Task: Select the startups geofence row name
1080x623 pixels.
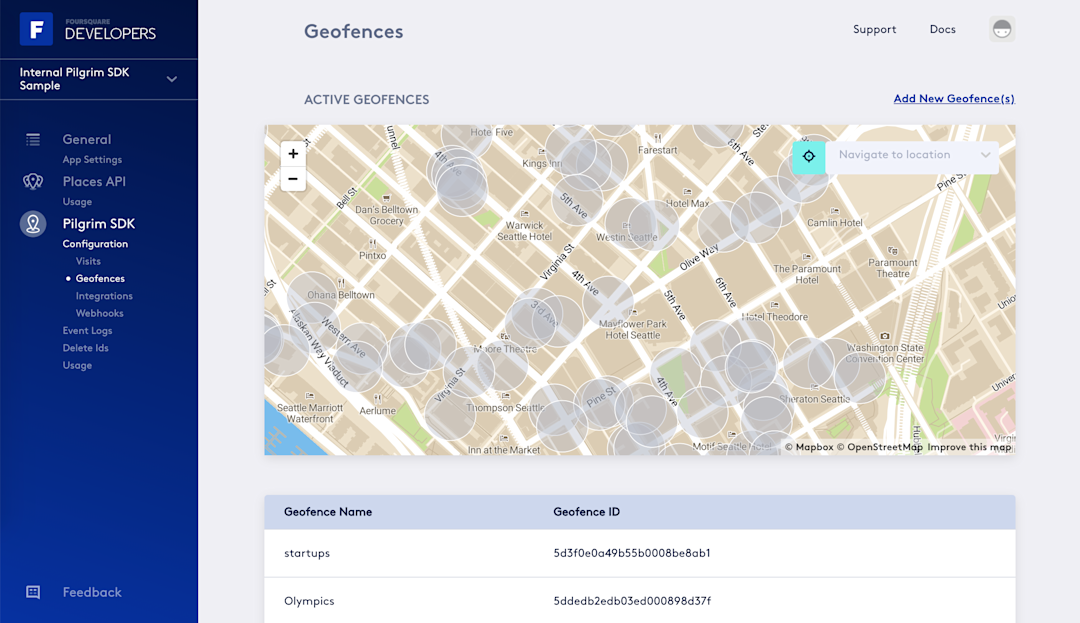Action: (307, 553)
